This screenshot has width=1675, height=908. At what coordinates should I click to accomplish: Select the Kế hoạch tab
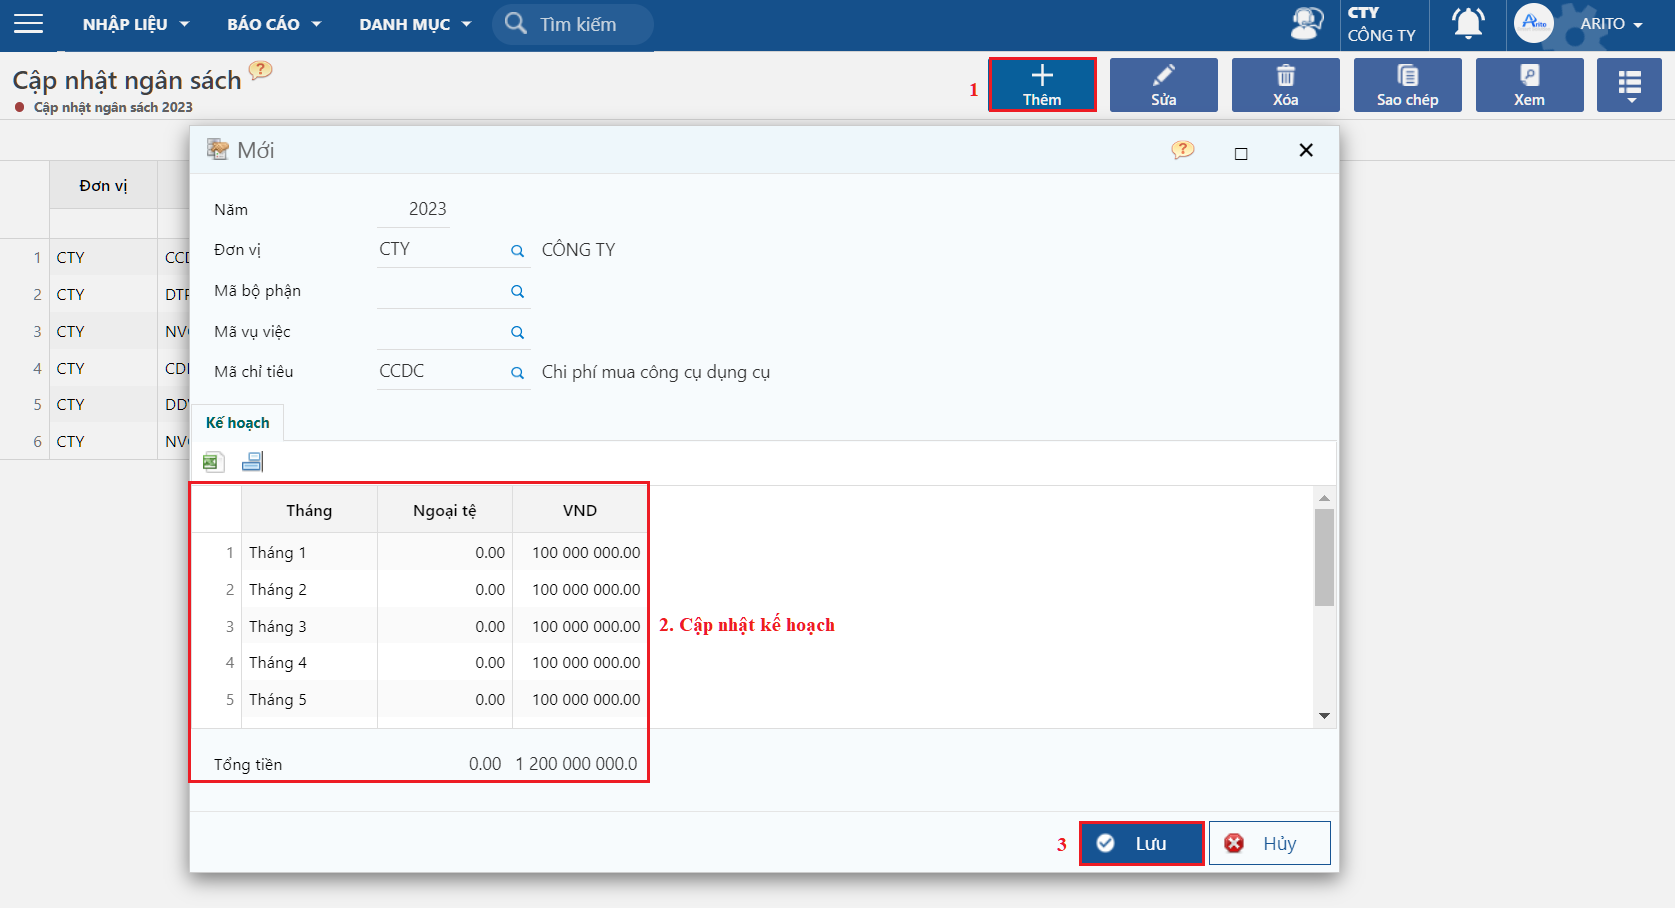237,423
